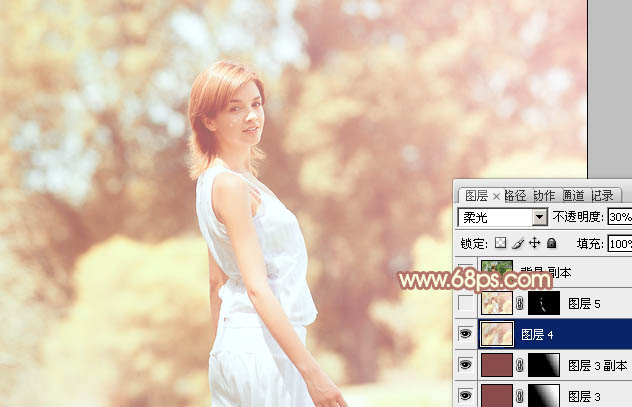The image size is (632, 407).
Task: Hide layer 图层 4 with its eye icon
Action: tap(466, 334)
